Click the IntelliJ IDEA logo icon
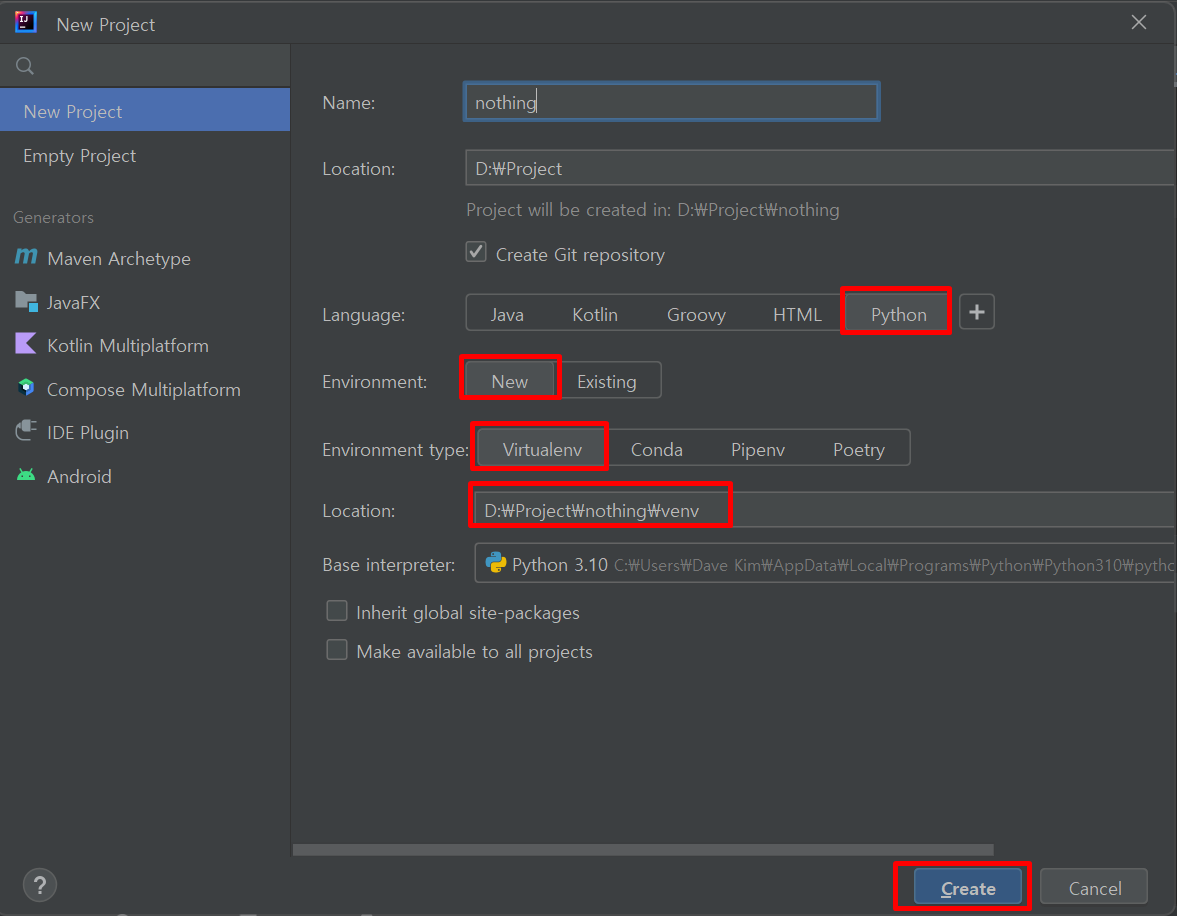Screen dimensions: 1177x916 coord(26,23)
